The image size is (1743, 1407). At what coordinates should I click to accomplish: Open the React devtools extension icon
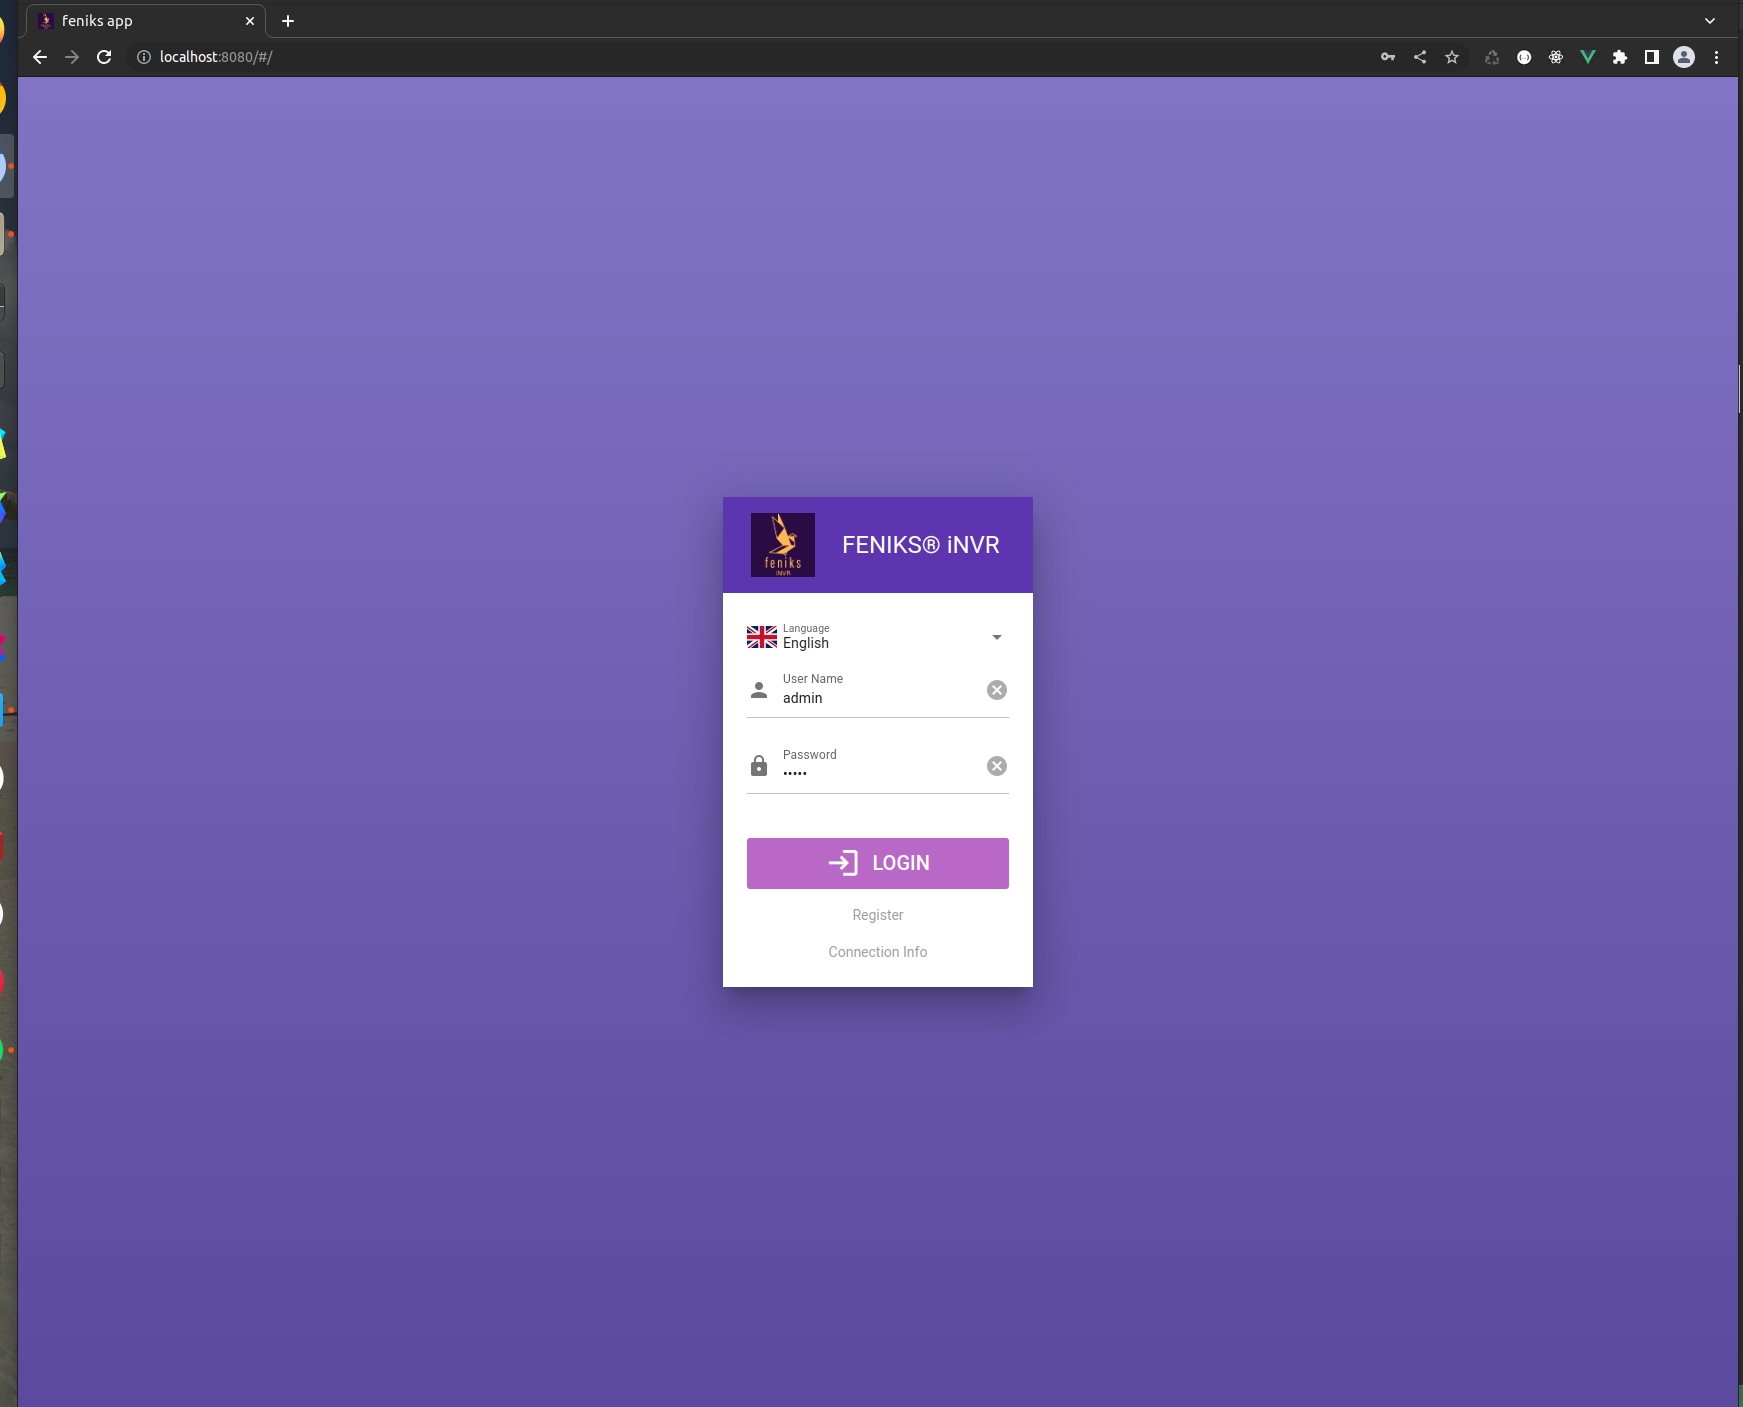[x=1556, y=57]
